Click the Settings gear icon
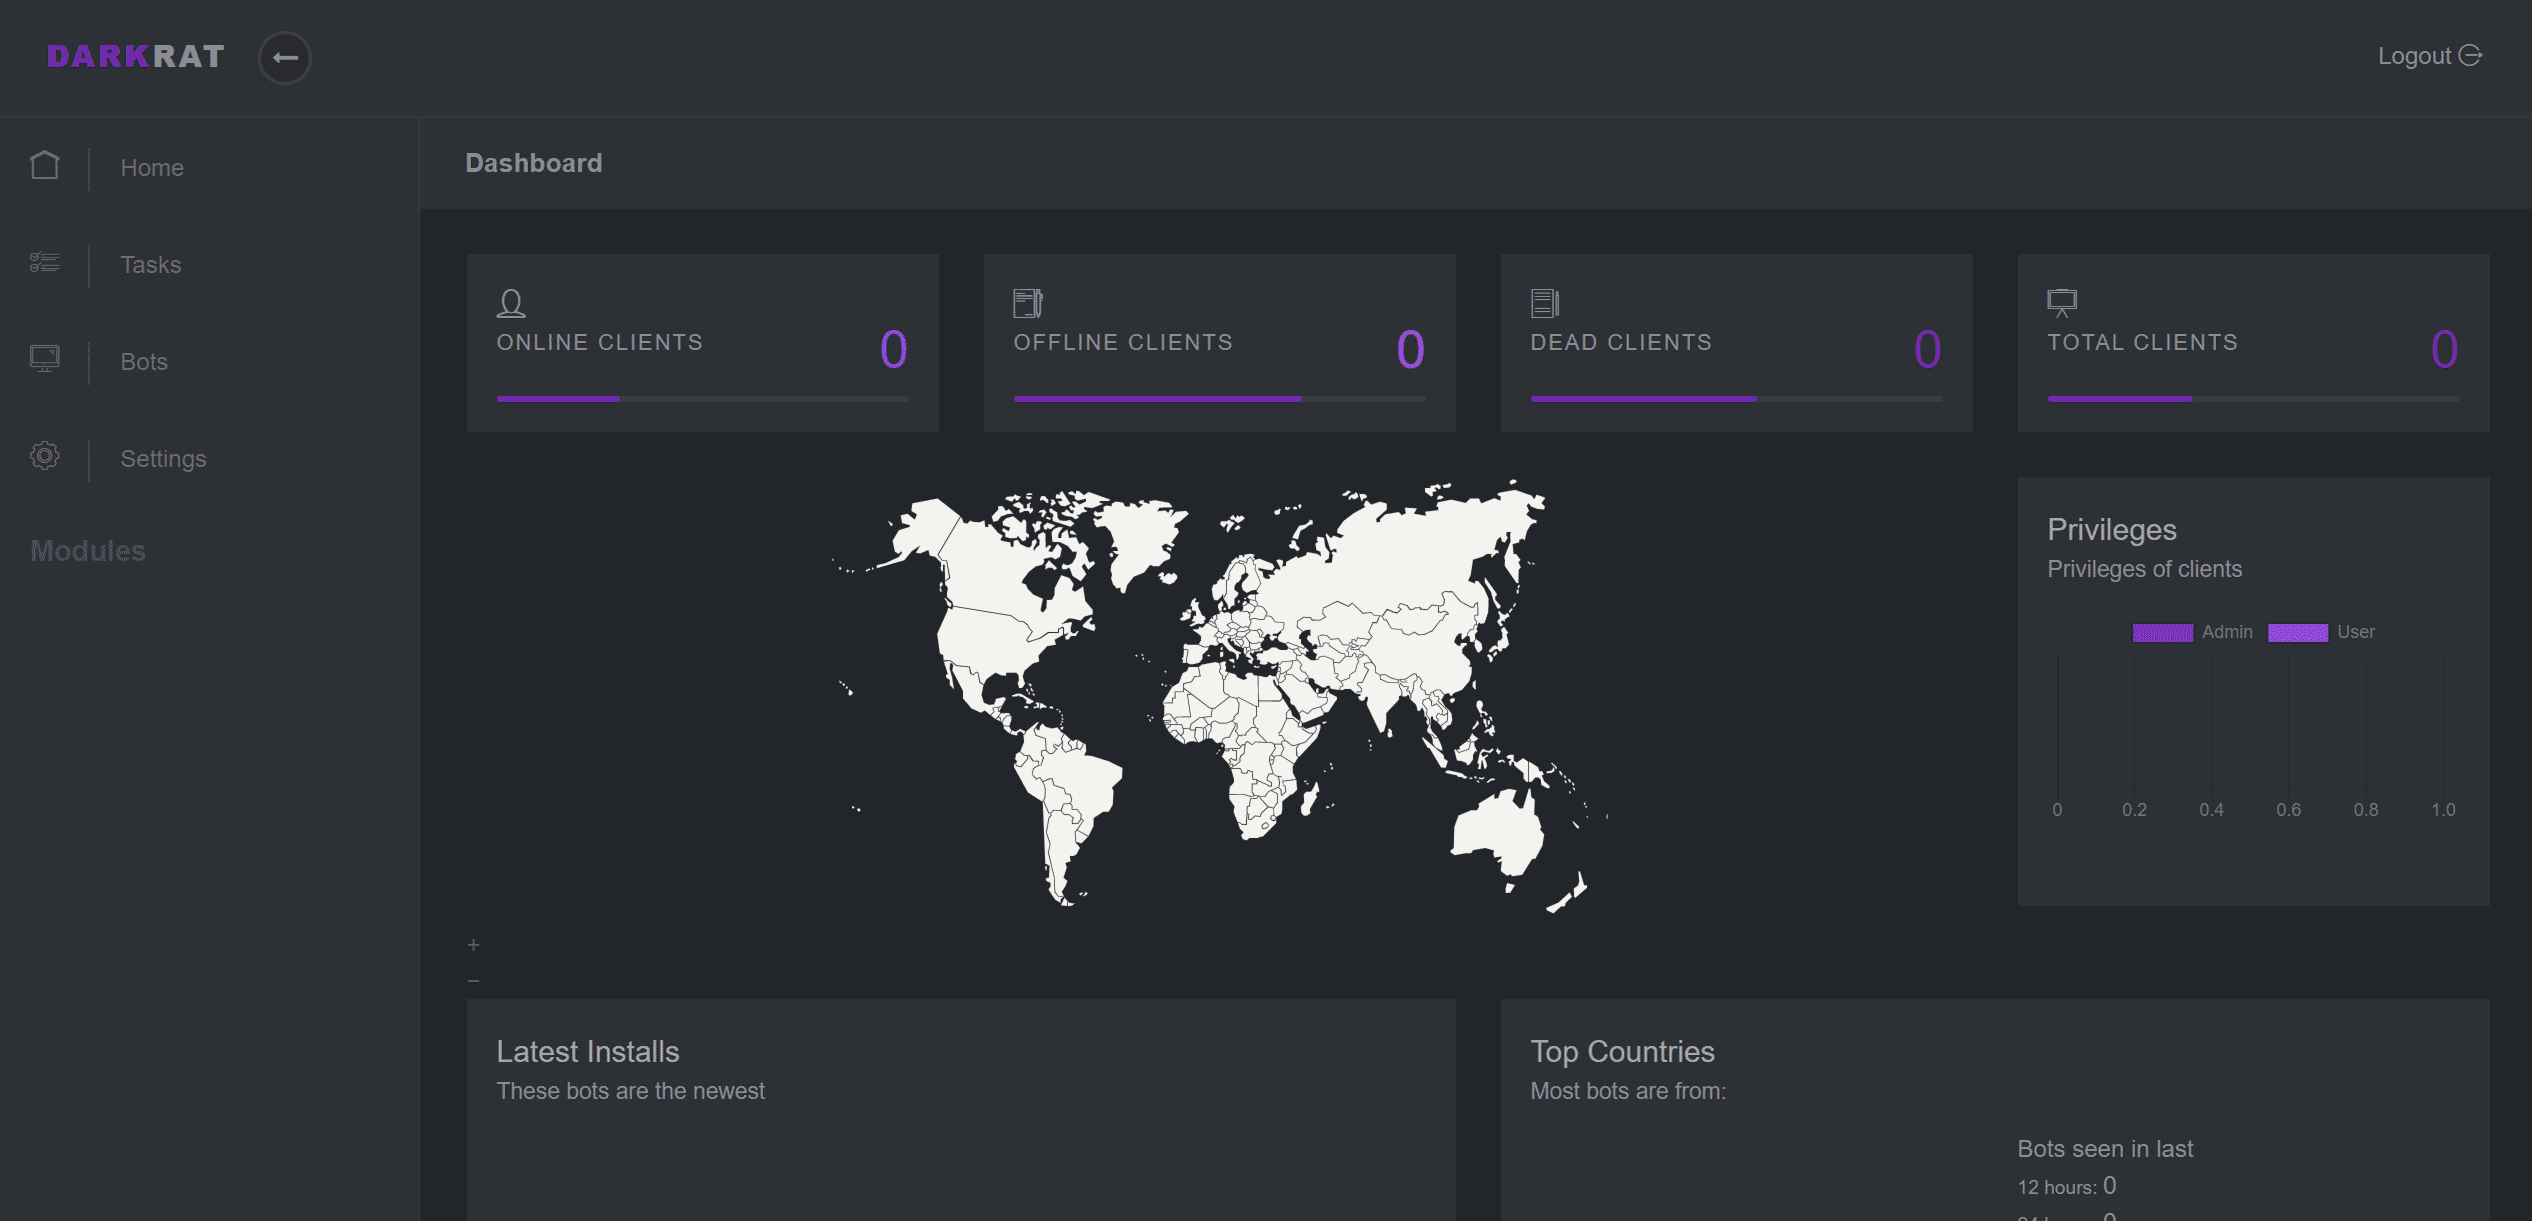Viewport: 2532px width, 1221px height. (44, 456)
